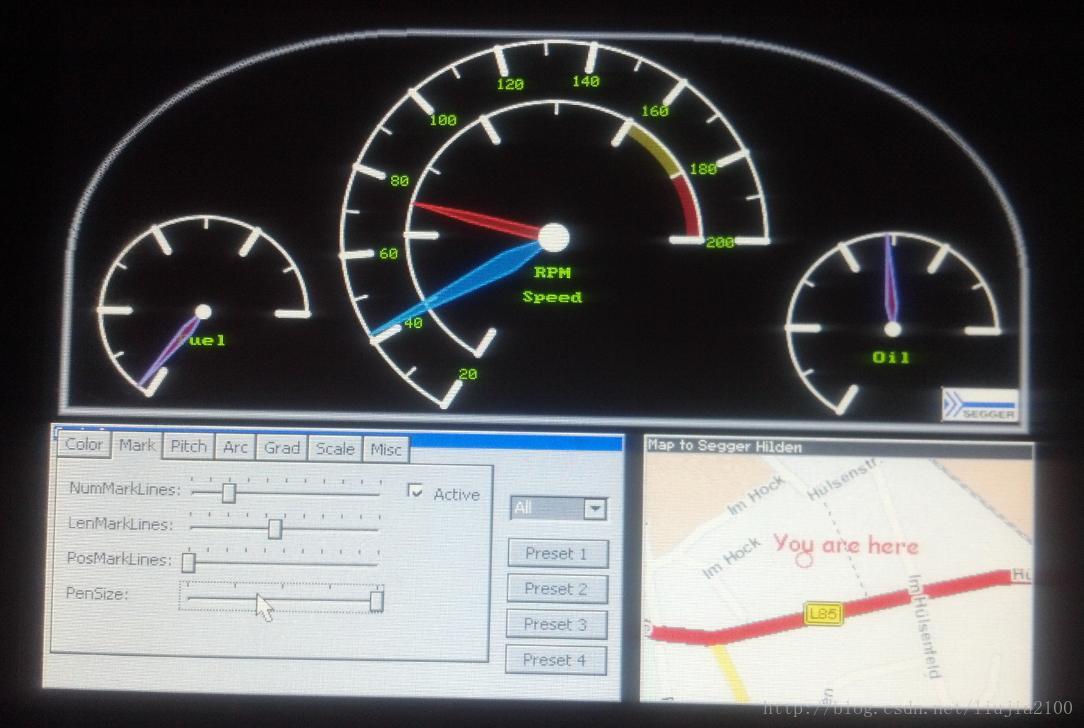The width and height of the screenshot is (1084, 728).
Task: Click the Im Hülsenfeld street label on map
Action: (924, 626)
